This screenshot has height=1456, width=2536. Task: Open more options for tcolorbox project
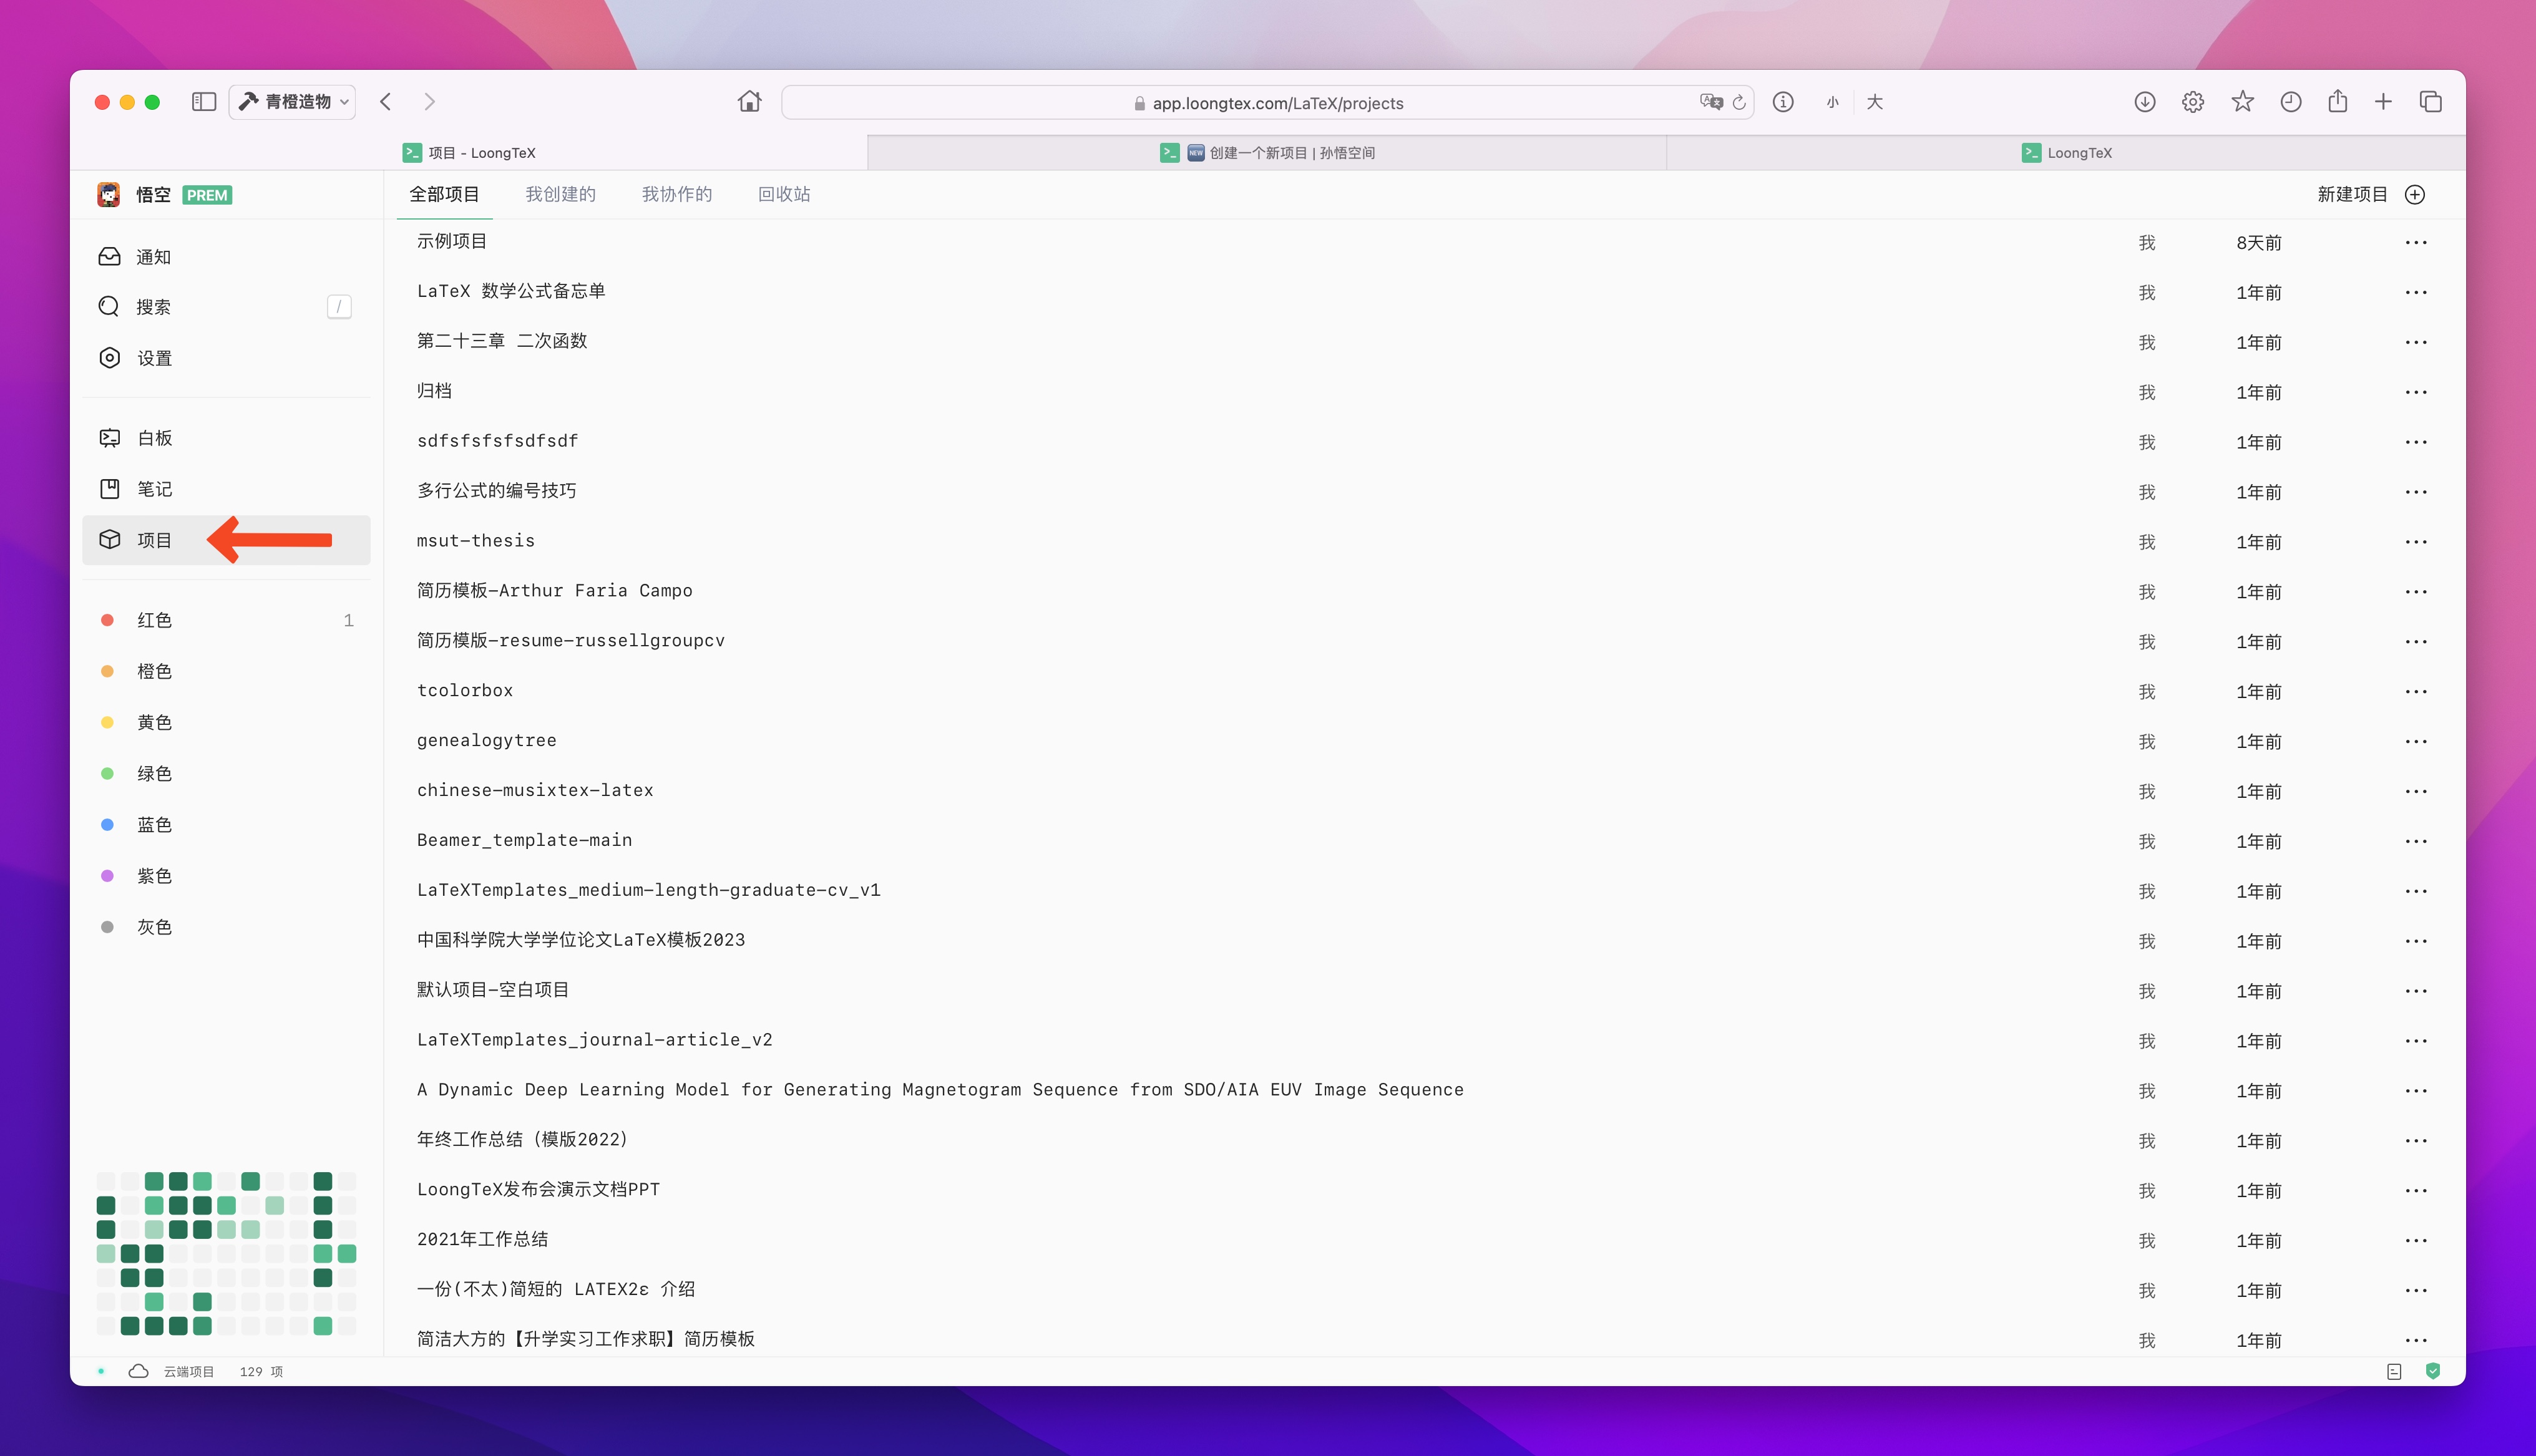2416,692
